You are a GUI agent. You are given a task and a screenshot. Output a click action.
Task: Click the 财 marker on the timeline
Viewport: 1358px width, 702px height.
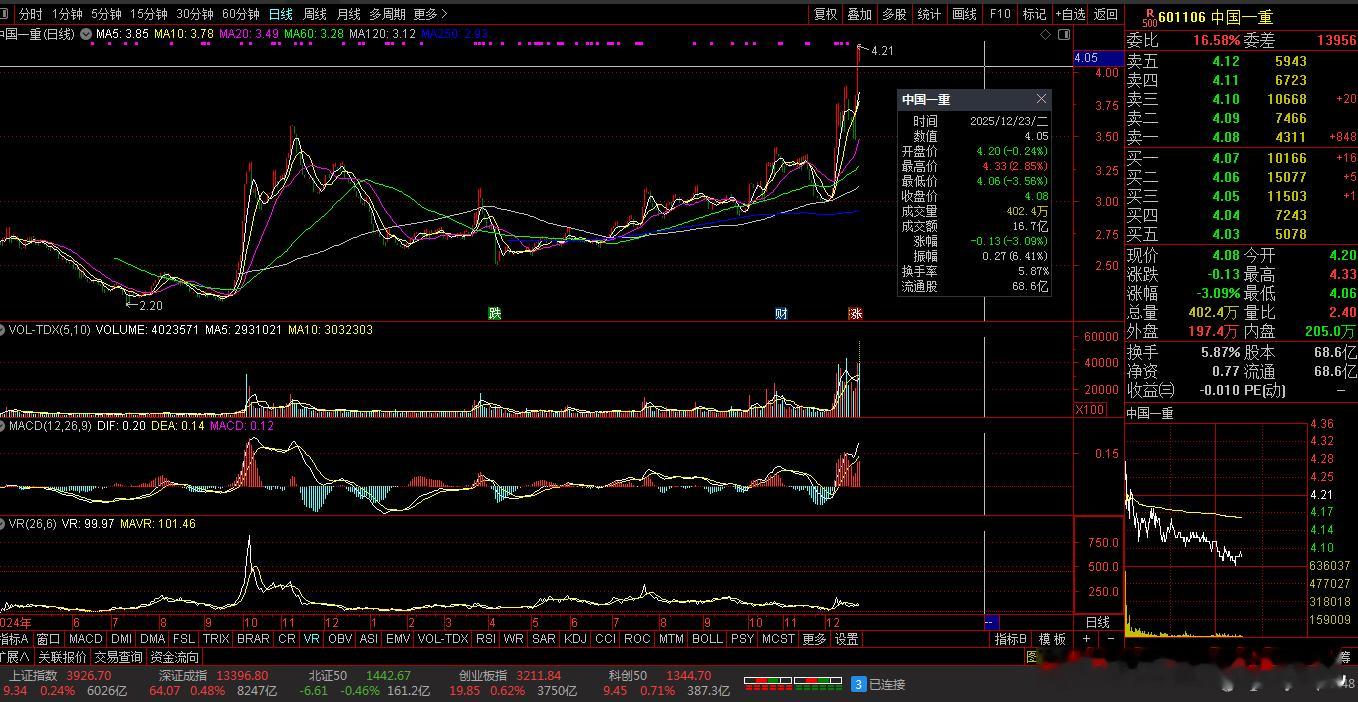pyautogui.click(x=781, y=313)
